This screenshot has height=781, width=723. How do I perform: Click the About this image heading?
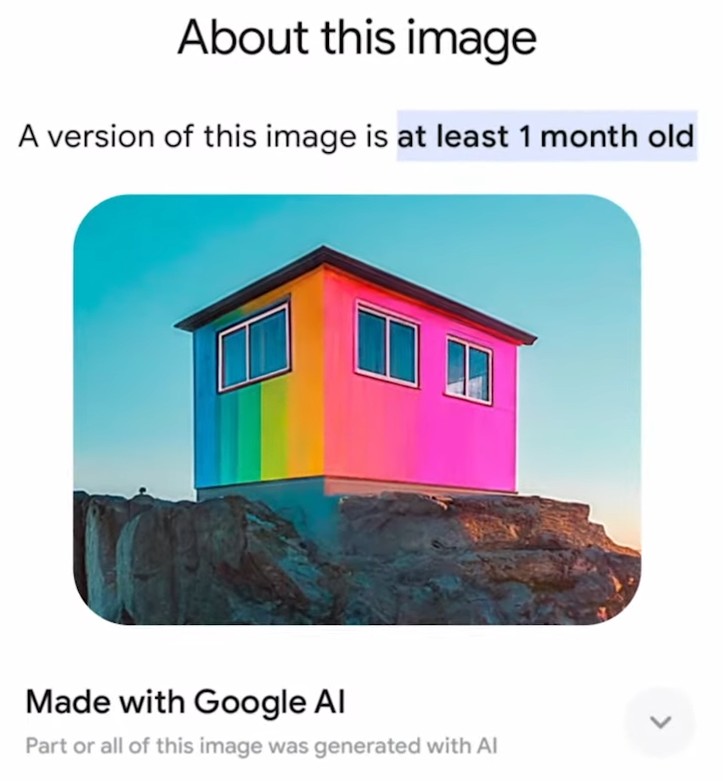pos(357,40)
